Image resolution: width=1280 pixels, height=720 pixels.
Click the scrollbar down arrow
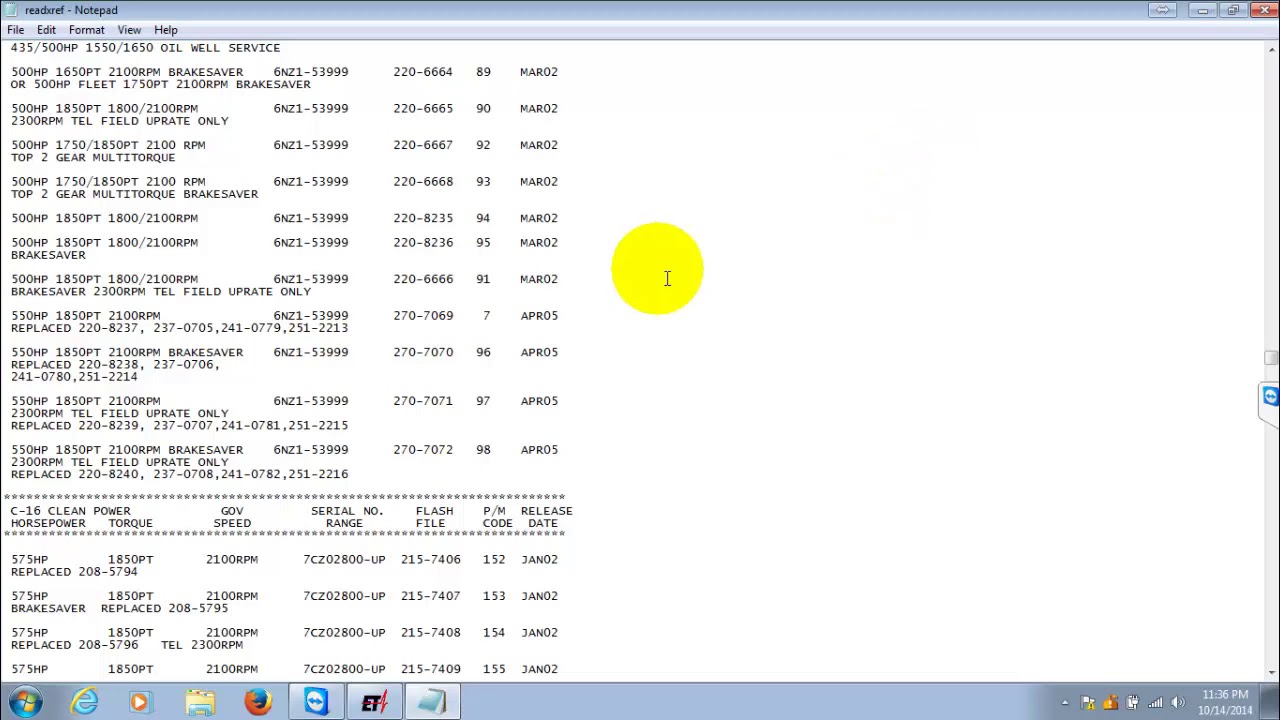click(x=1271, y=671)
